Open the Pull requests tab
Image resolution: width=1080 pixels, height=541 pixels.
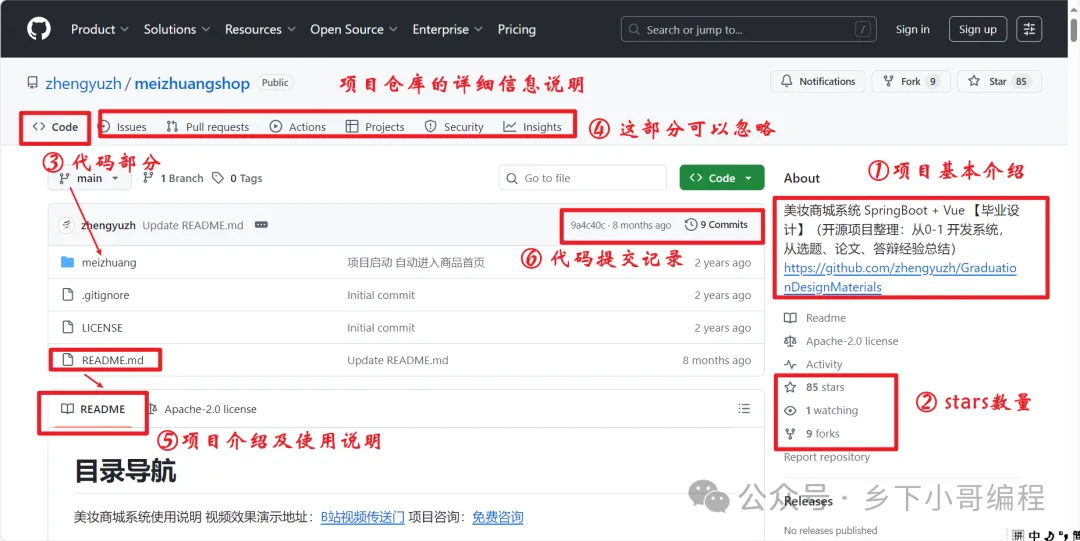(208, 127)
